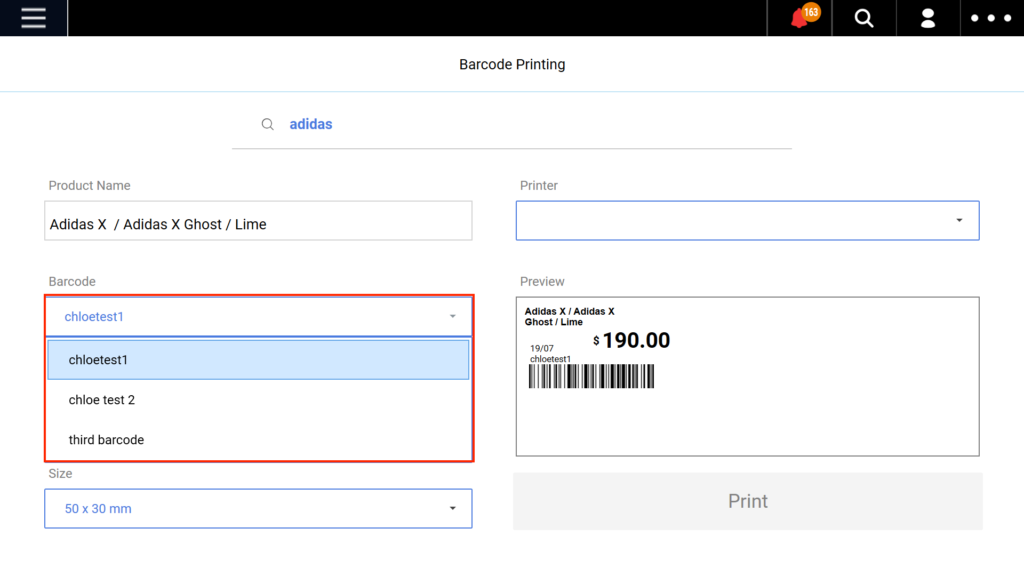
Task: Collapse the Barcode dropdown
Action: (x=258, y=316)
